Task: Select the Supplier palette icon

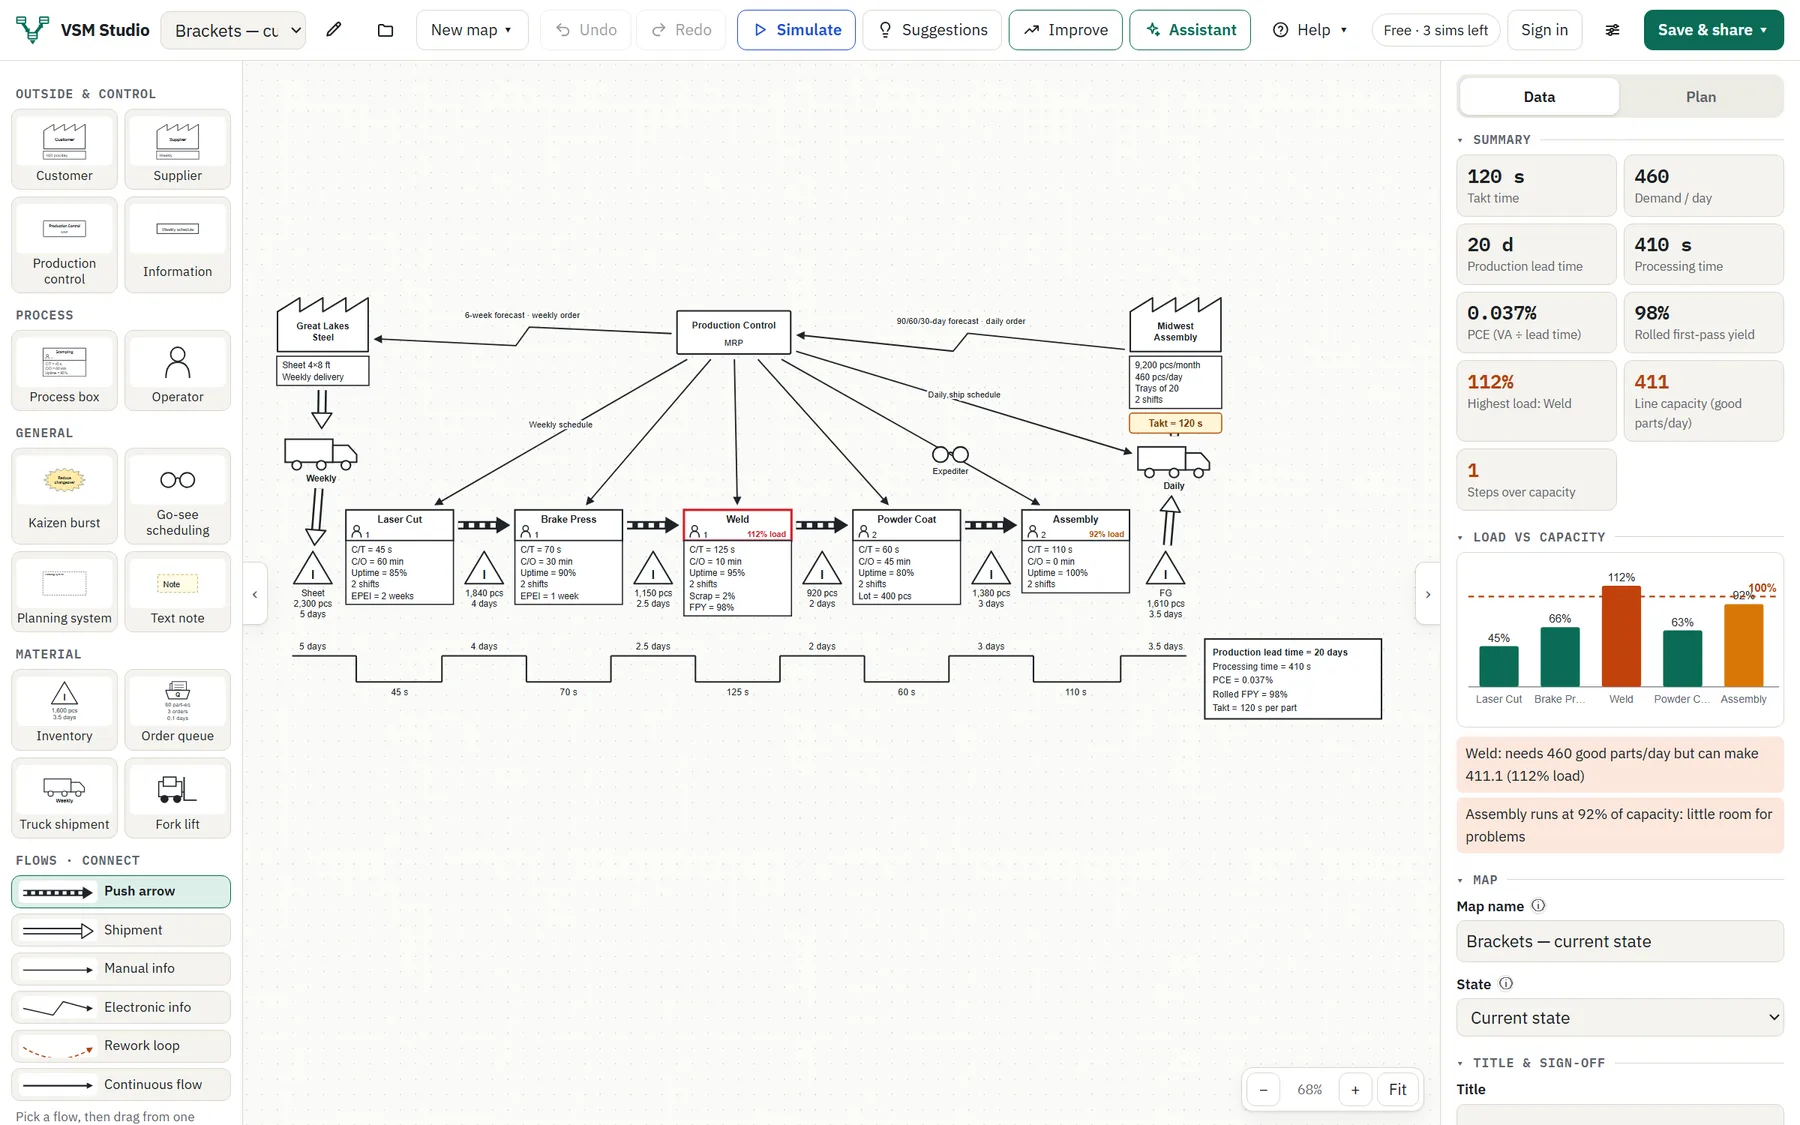Action: pyautogui.click(x=177, y=149)
